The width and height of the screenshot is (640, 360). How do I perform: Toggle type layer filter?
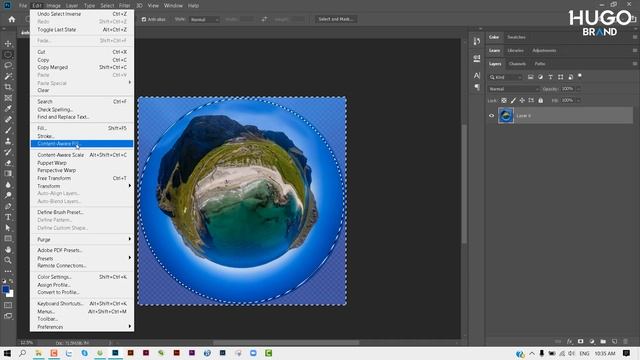(x=550, y=77)
